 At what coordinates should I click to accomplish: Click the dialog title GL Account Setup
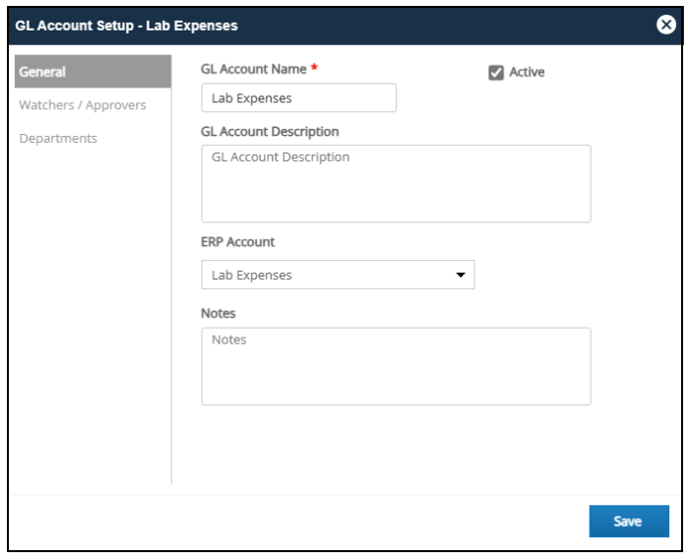[74, 25]
